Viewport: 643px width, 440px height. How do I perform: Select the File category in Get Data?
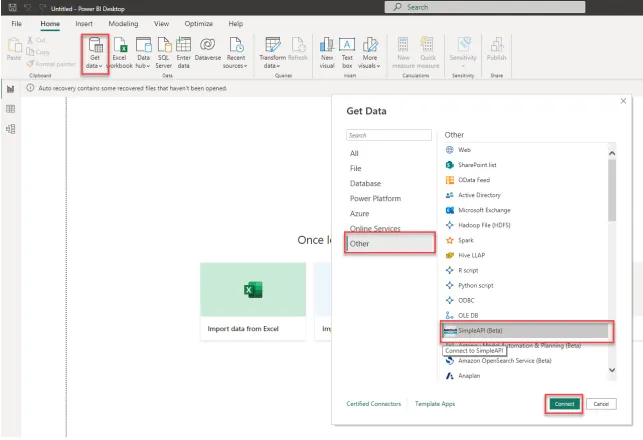(356, 169)
